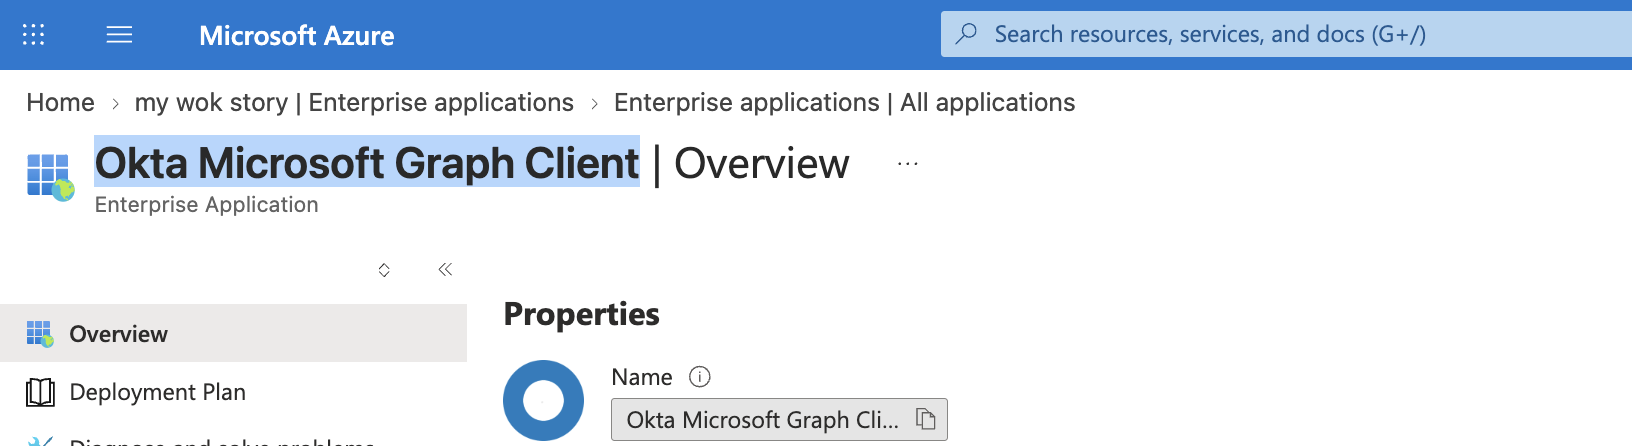Image resolution: width=1632 pixels, height=446 pixels.
Task: Select the Okta Microsoft Graph Client title text
Action: [367, 162]
